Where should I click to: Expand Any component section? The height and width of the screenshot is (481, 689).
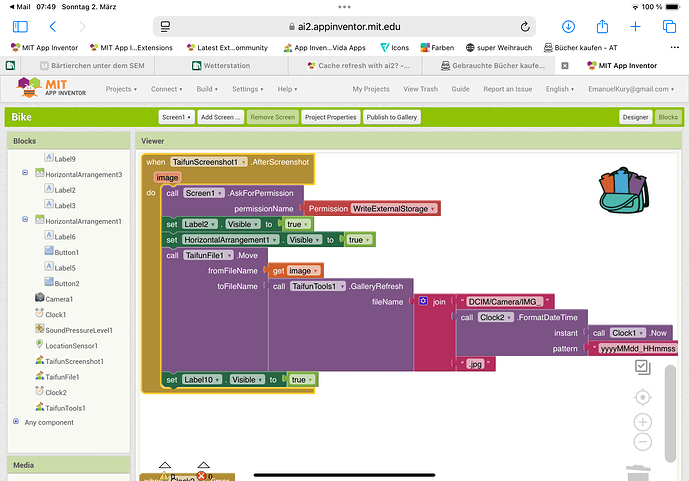click(x=16, y=421)
